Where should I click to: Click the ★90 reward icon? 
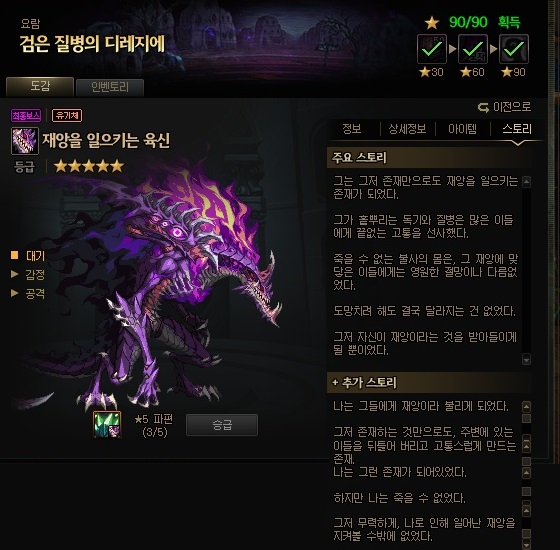(514, 49)
